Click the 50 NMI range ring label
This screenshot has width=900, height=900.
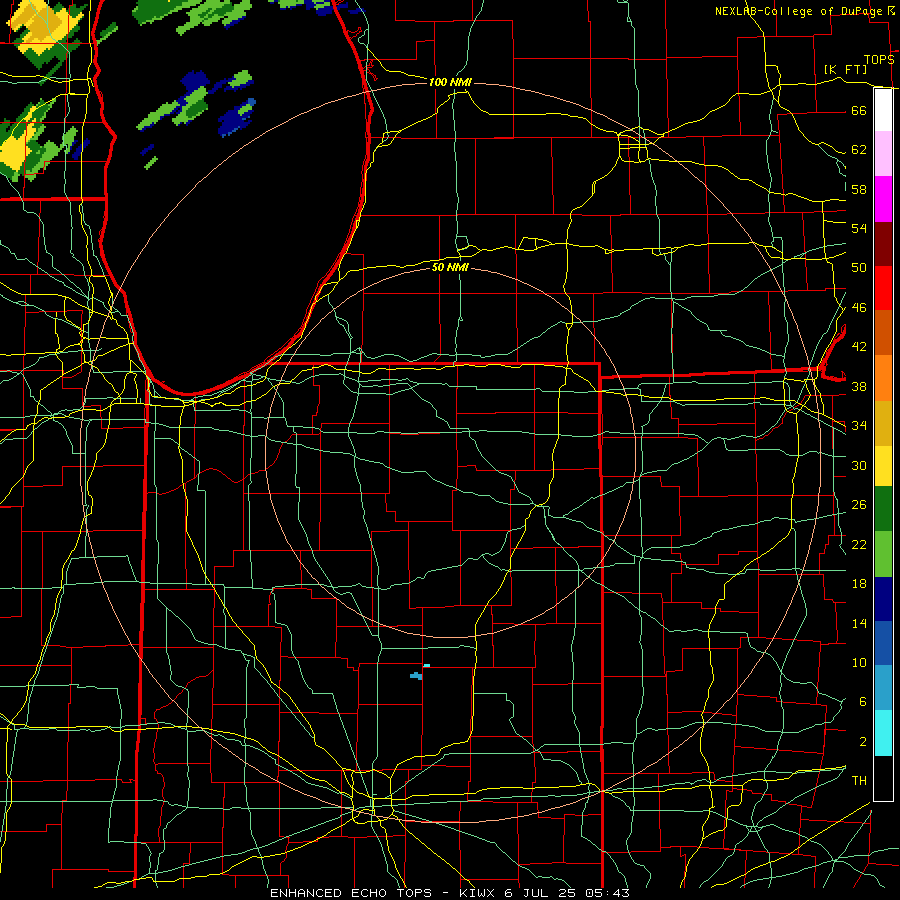click(450, 267)
